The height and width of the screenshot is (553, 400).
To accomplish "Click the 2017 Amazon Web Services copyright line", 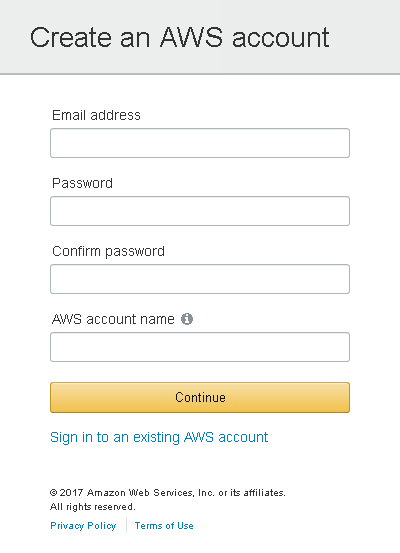I will (168, 492).
